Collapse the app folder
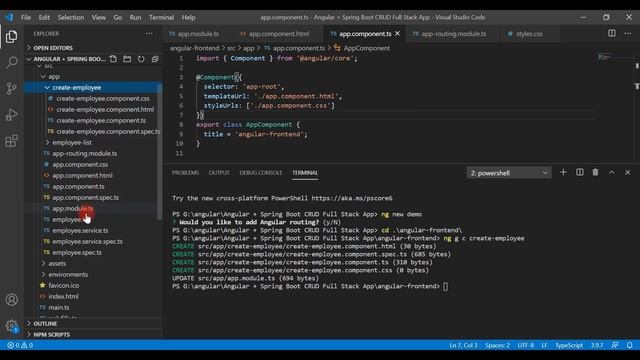 [54, 76]
